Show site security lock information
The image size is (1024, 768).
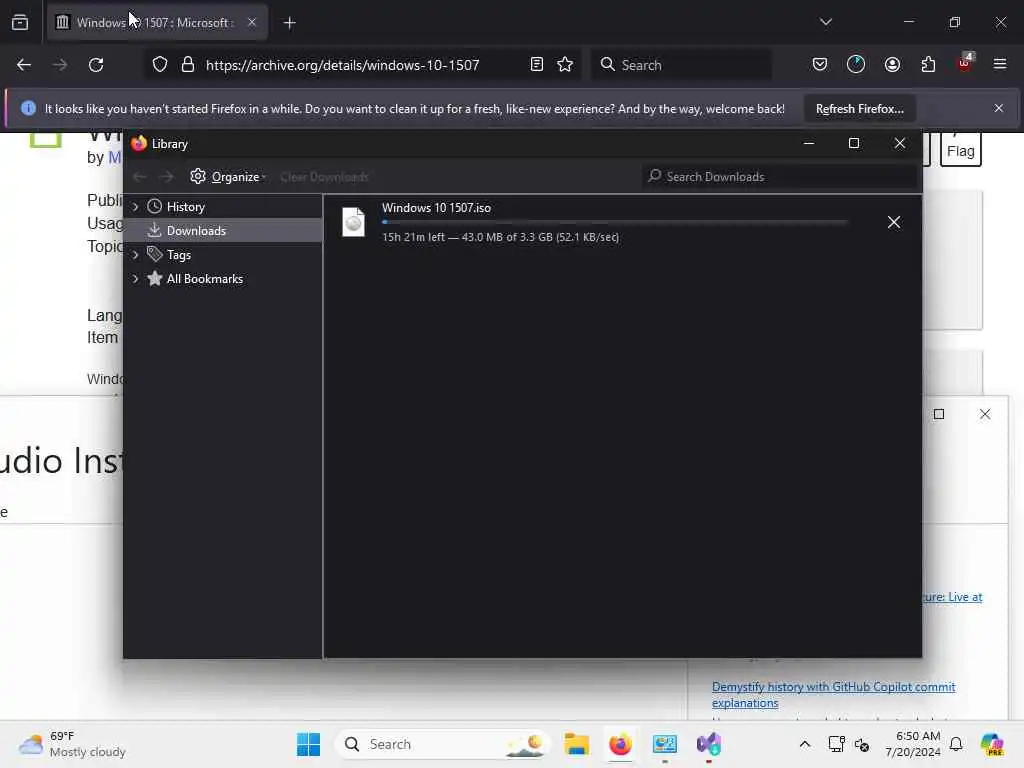coord(188,65)
